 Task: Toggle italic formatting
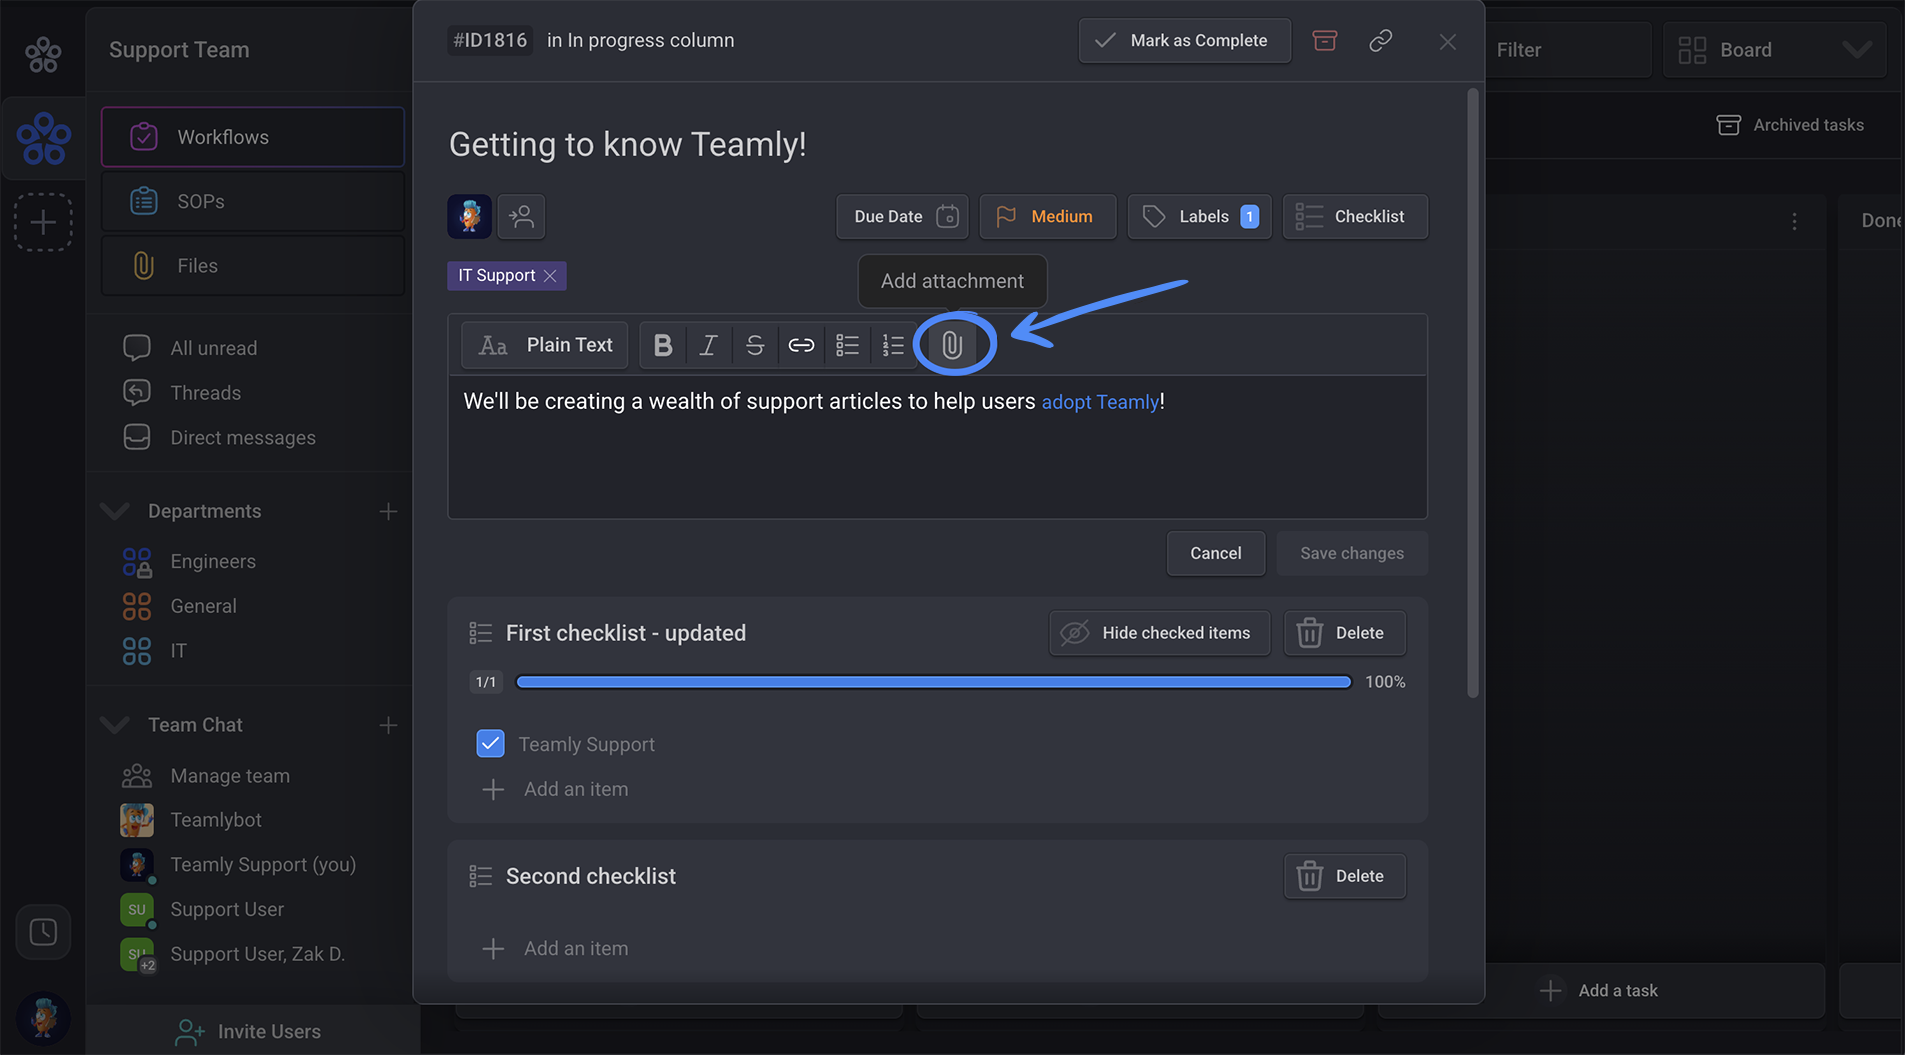708,345
